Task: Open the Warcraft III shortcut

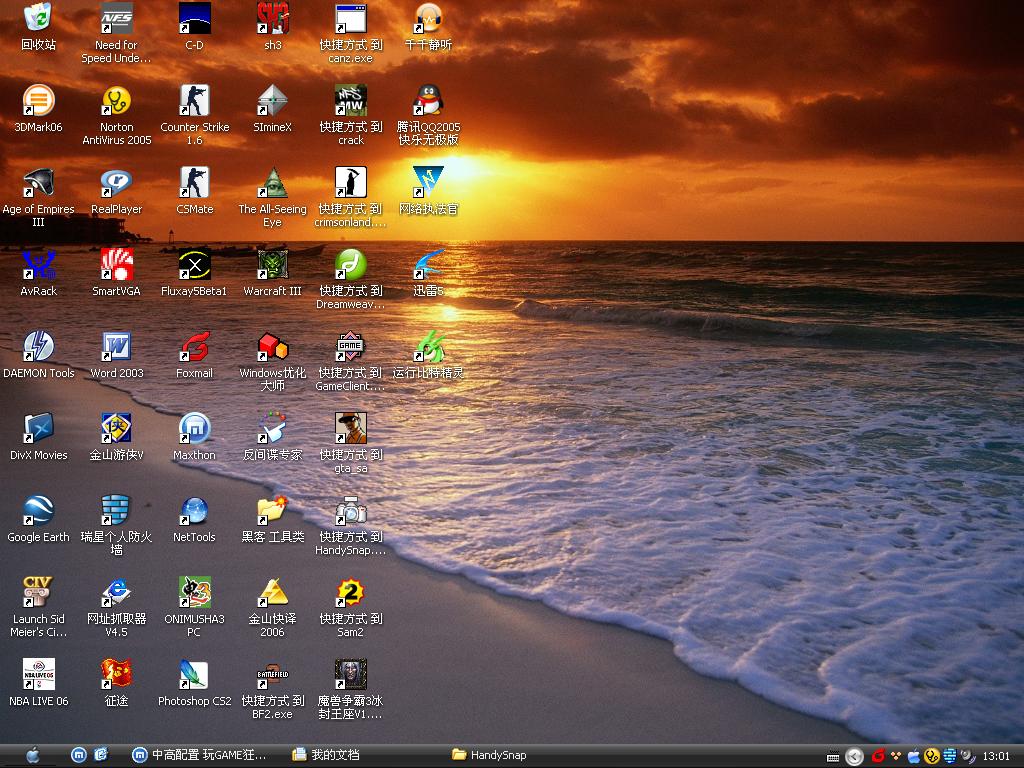Action: tap(272, 265)
